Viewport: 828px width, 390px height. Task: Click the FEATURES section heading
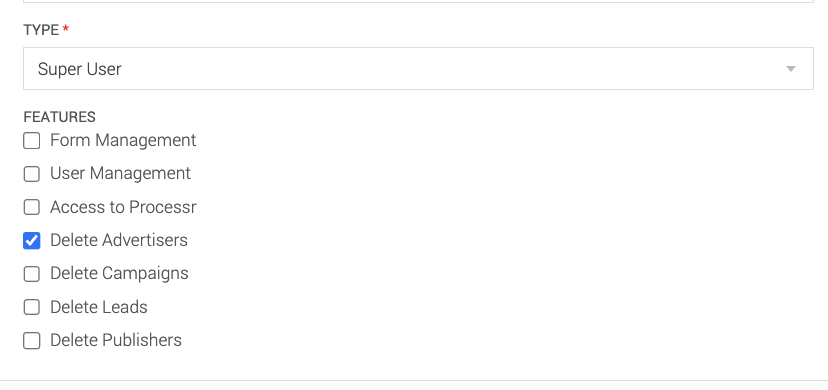60,117
